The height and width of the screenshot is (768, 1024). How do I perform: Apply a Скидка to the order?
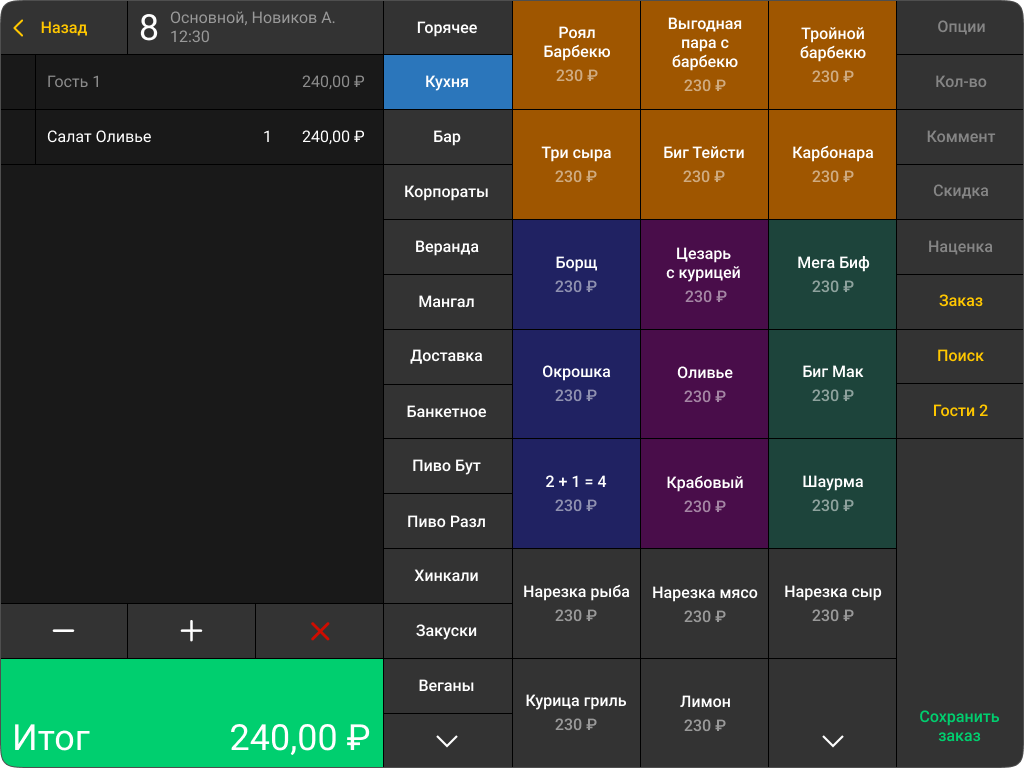(x=959, y=192)
